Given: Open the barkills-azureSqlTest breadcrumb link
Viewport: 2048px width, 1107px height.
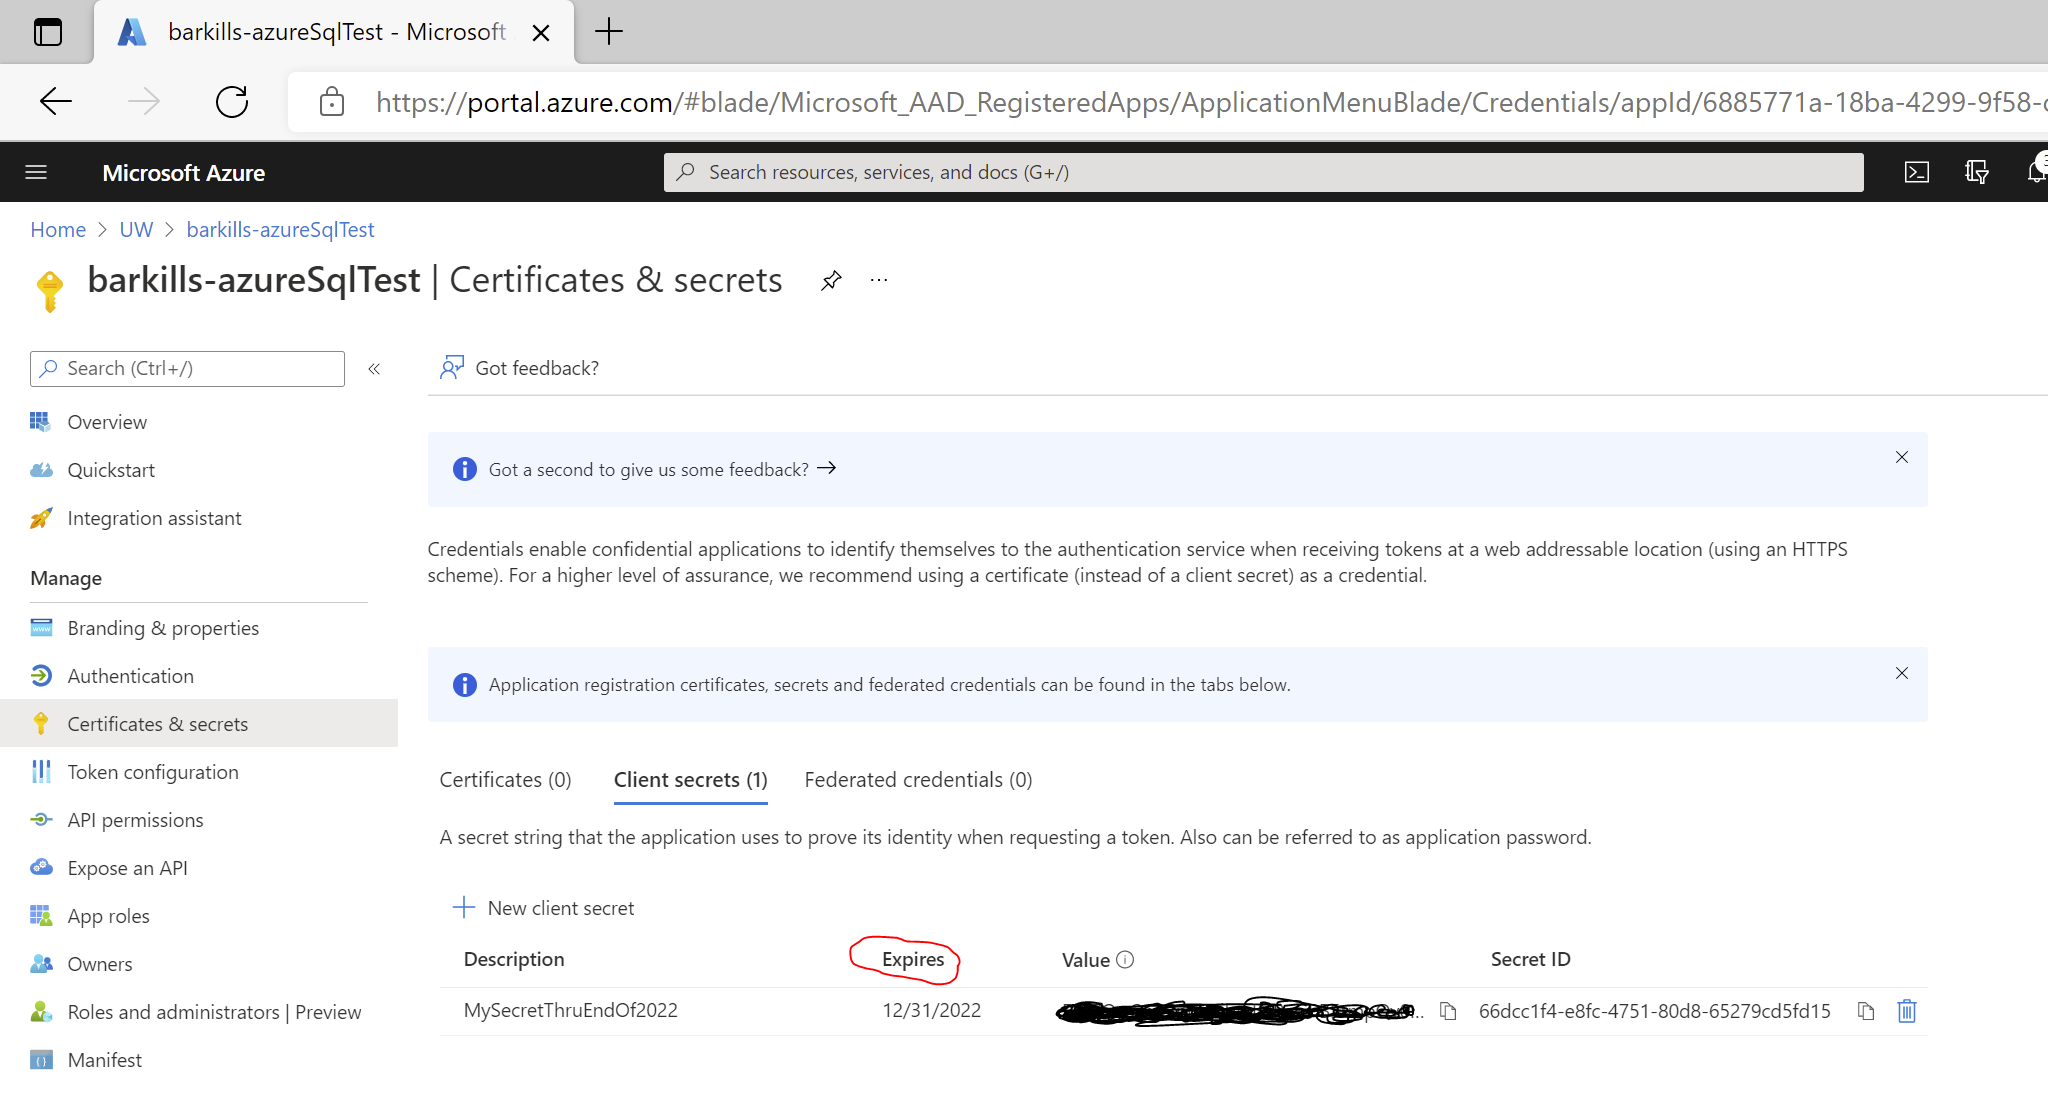Looking at the screenshot, I should tap(280, 230).
